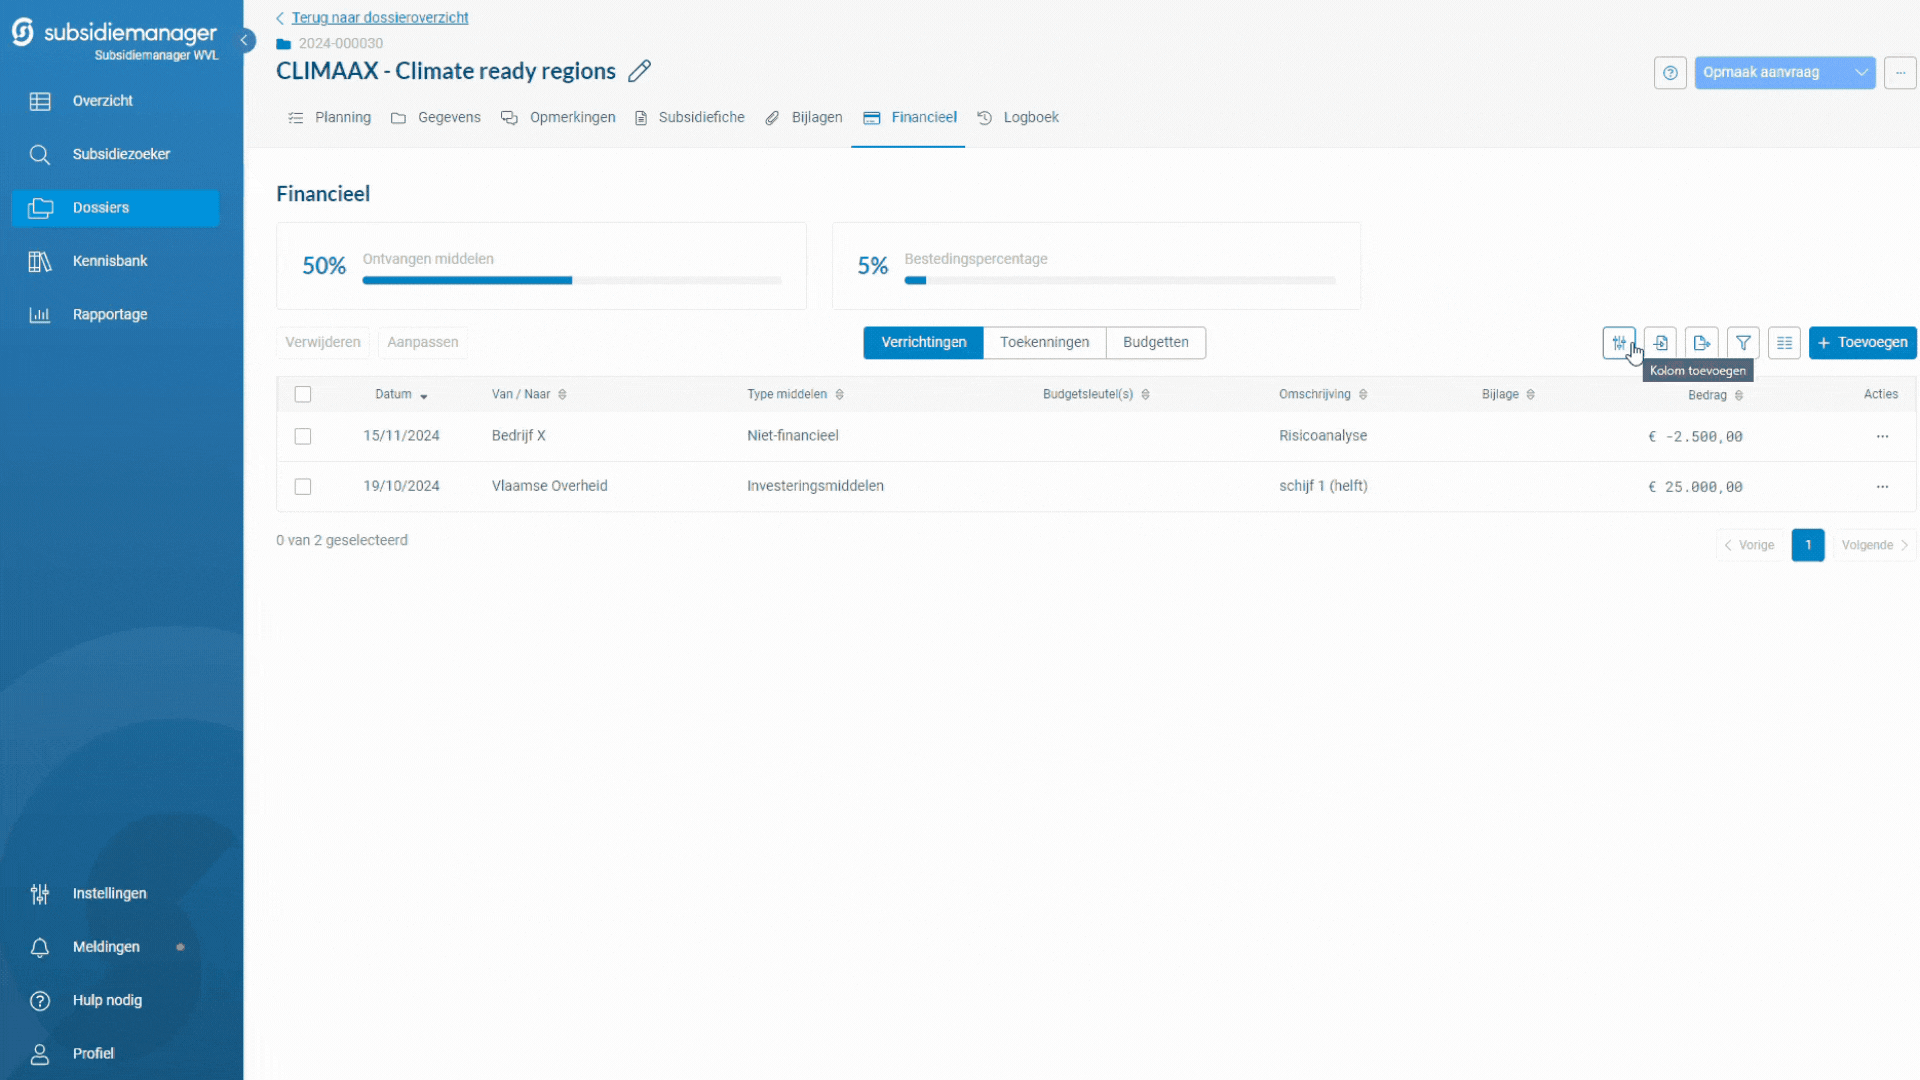Collapse the sidebar with the chevron button
The height and width of the screenshot is (1080, 1920).
(x=244, y=40)
